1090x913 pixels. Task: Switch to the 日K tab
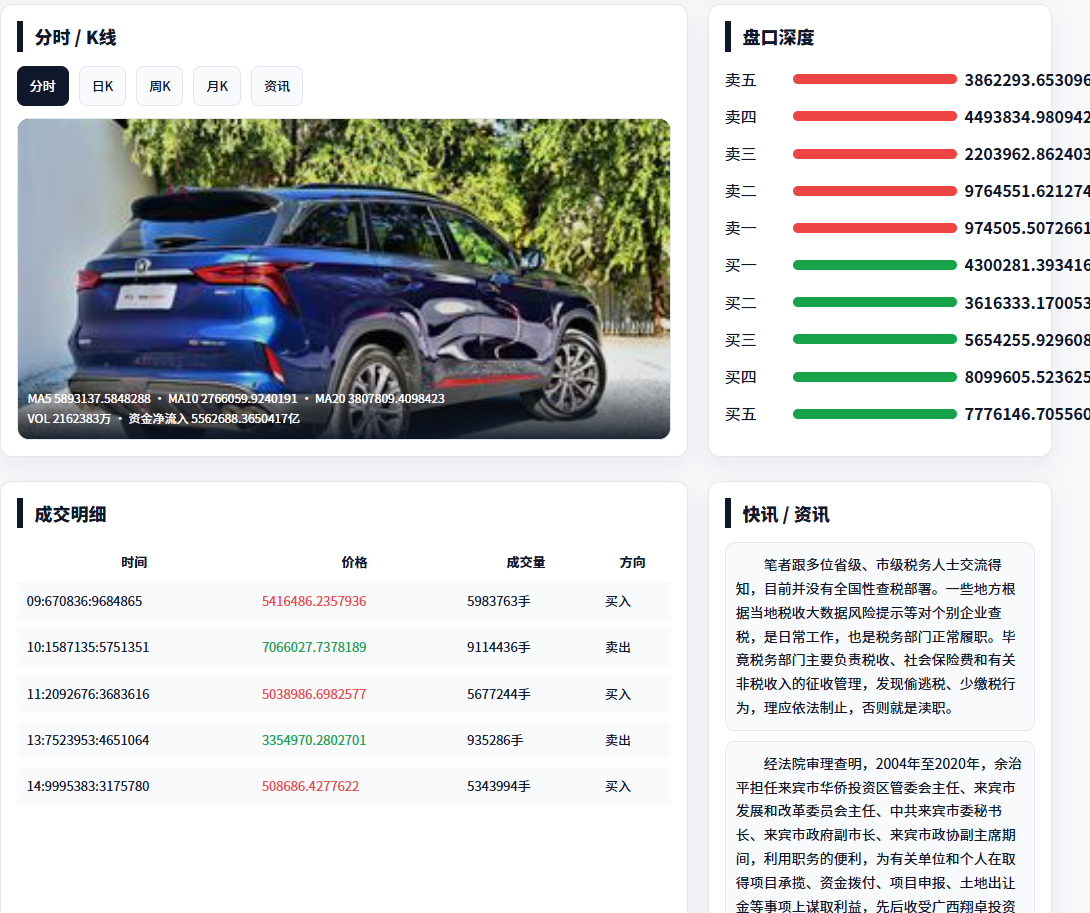pyautogui.click(x=102, y=86)
